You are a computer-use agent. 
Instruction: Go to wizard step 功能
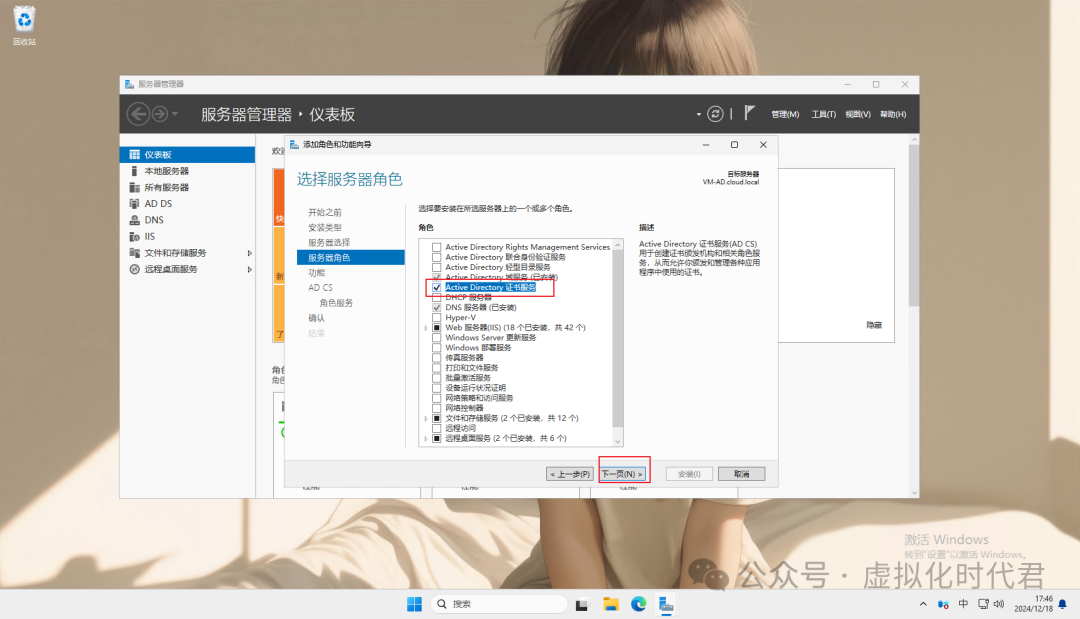tap(316, 273)
